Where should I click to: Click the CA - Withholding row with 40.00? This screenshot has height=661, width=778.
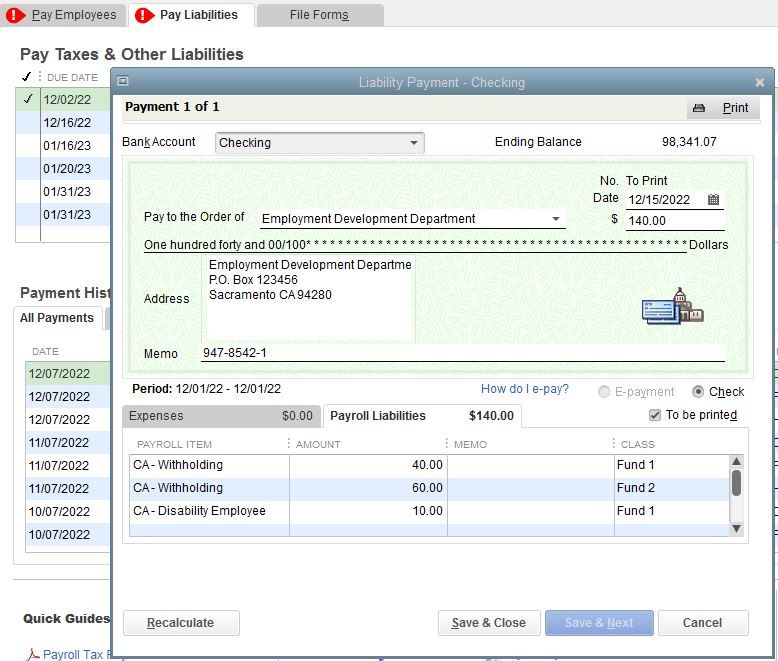pyautogui.click(x=429, y=465)
